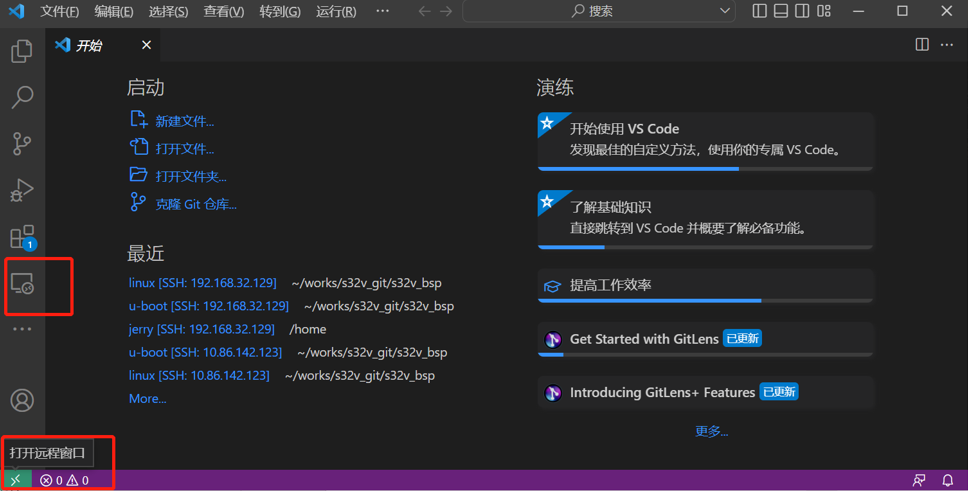The width and height of the screenshot is (968, 492).
Task: Open recent linux SSH 192.168.32.129 workspace
Action: pos(202,283)
